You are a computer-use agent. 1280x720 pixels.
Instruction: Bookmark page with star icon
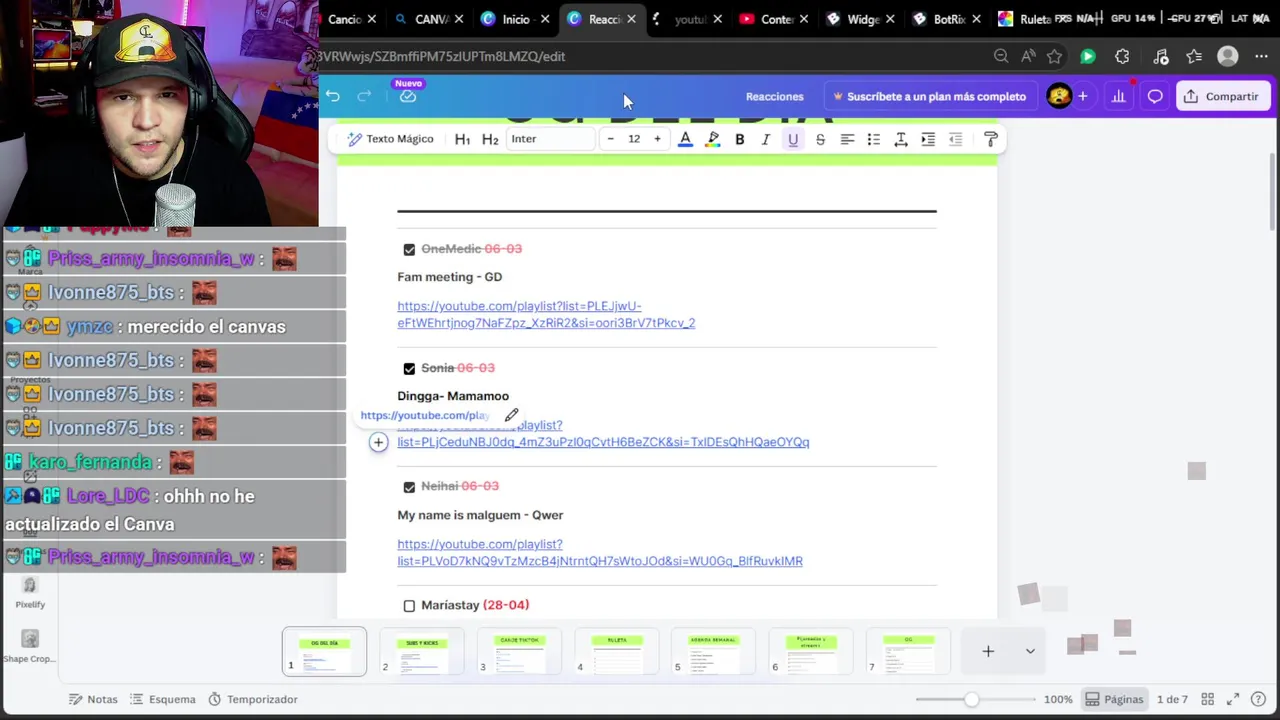pyautogui.click(x=1054, y=57)
